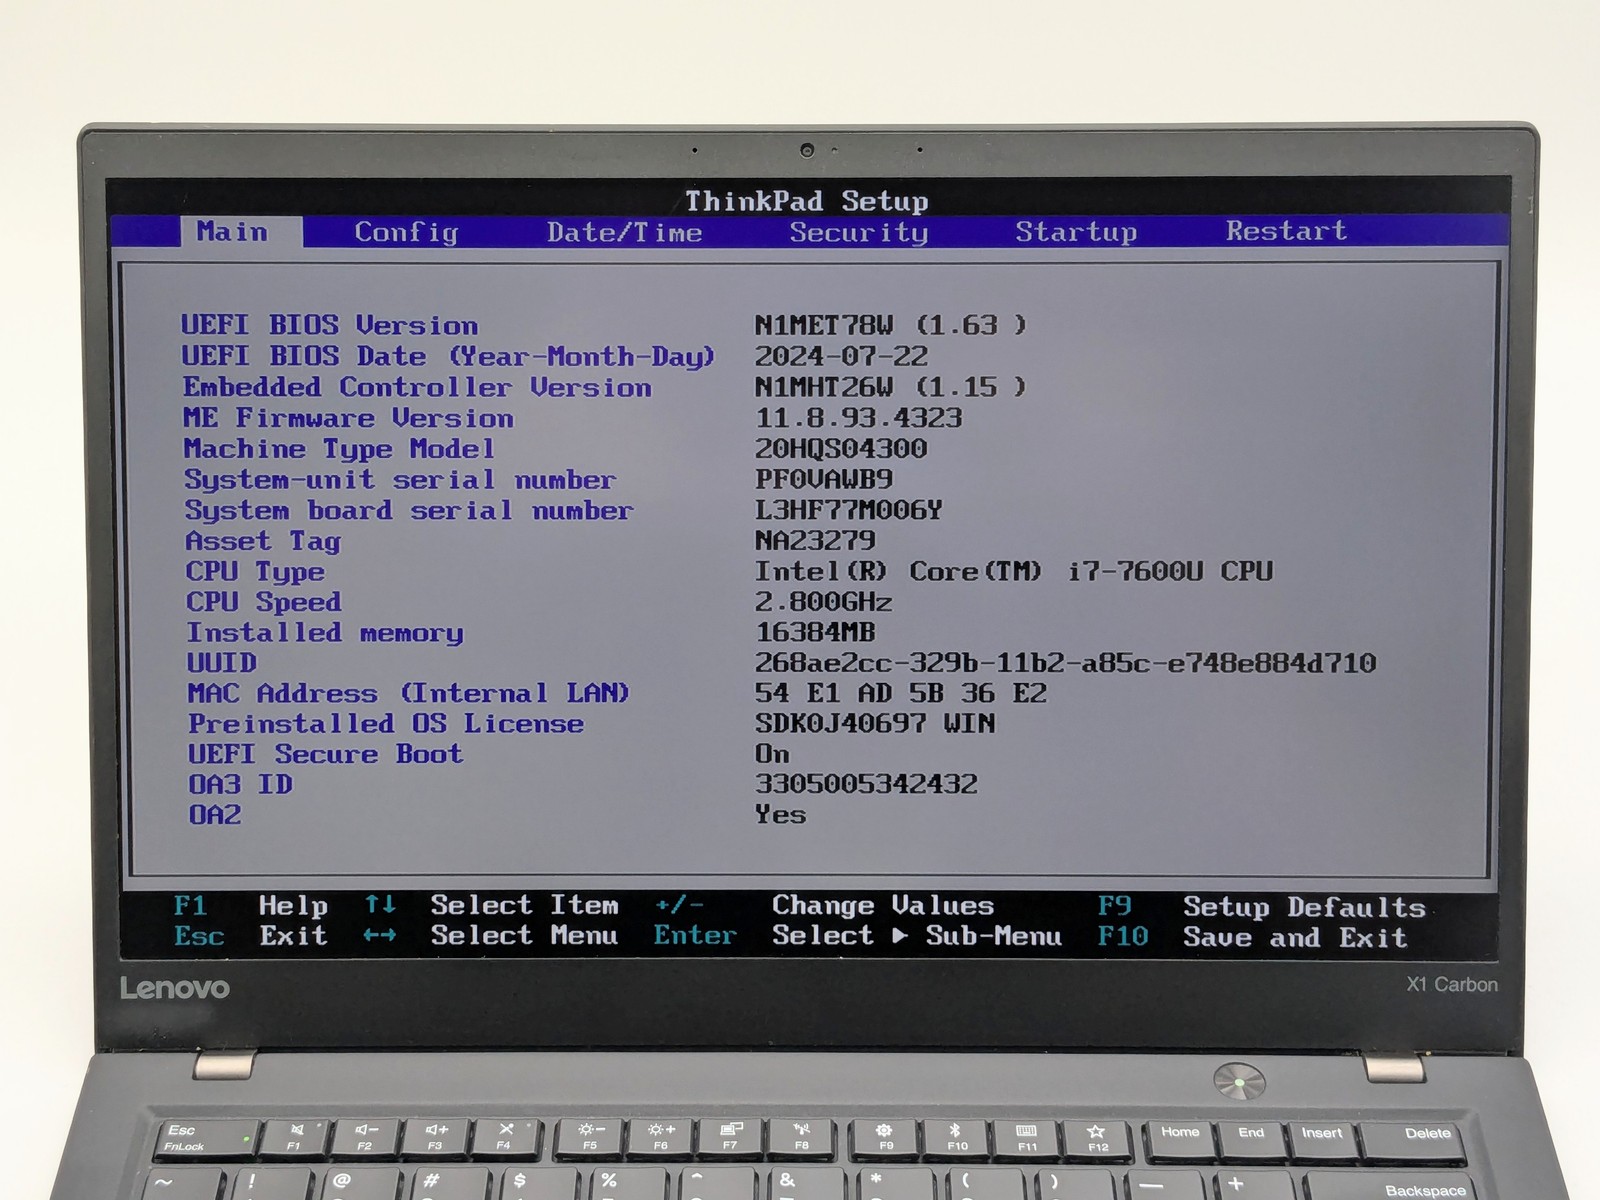
Task: Click the Enter Select Sub-Menu hint
Action: 857,936
